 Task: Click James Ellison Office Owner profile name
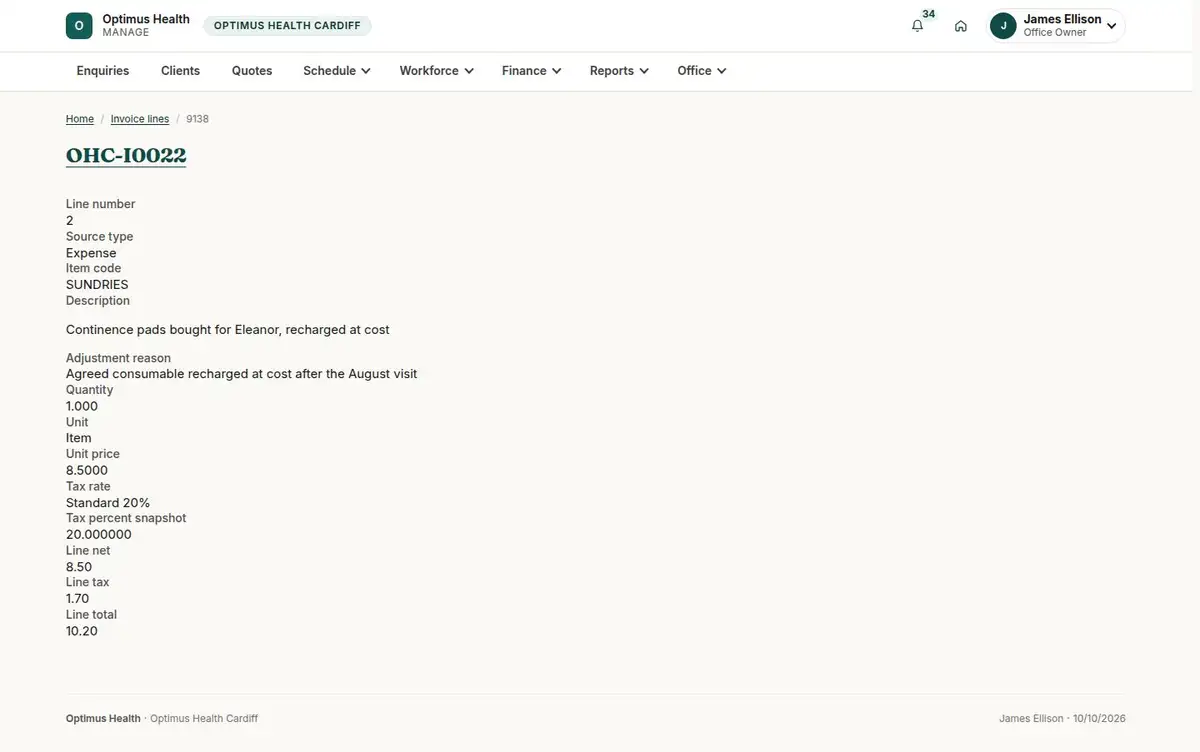1062,26
